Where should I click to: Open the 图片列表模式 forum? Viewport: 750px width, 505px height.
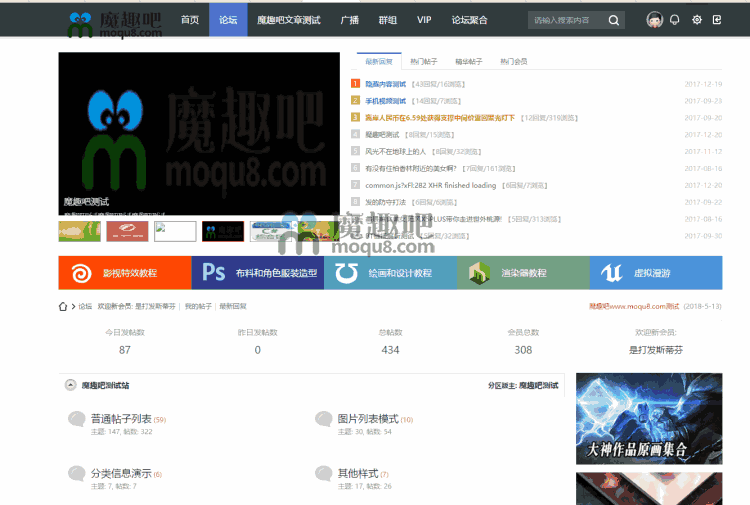click(x=368, y=419)
